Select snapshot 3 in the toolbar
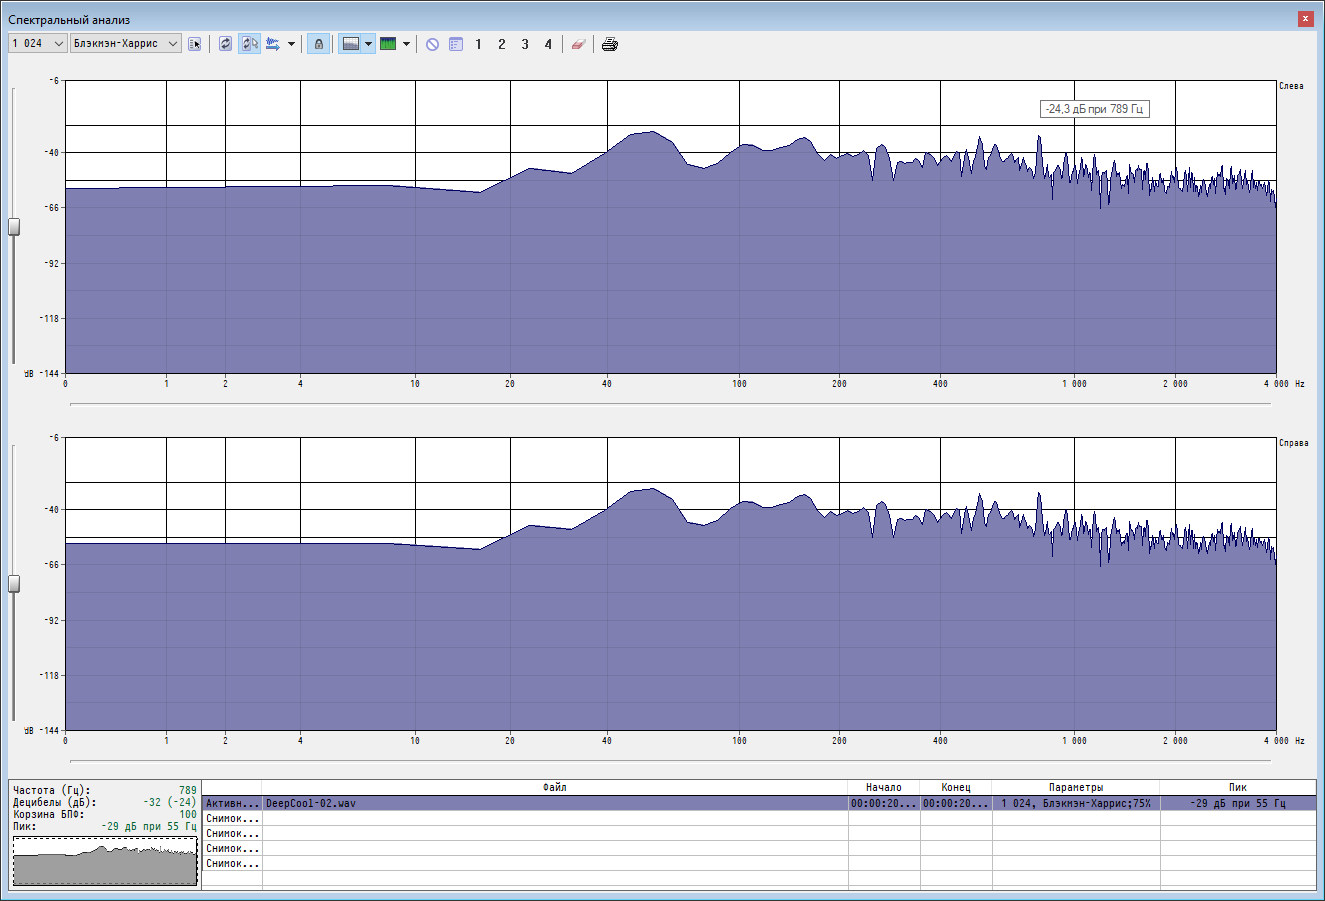The image size is (1325, 901). 525,44
